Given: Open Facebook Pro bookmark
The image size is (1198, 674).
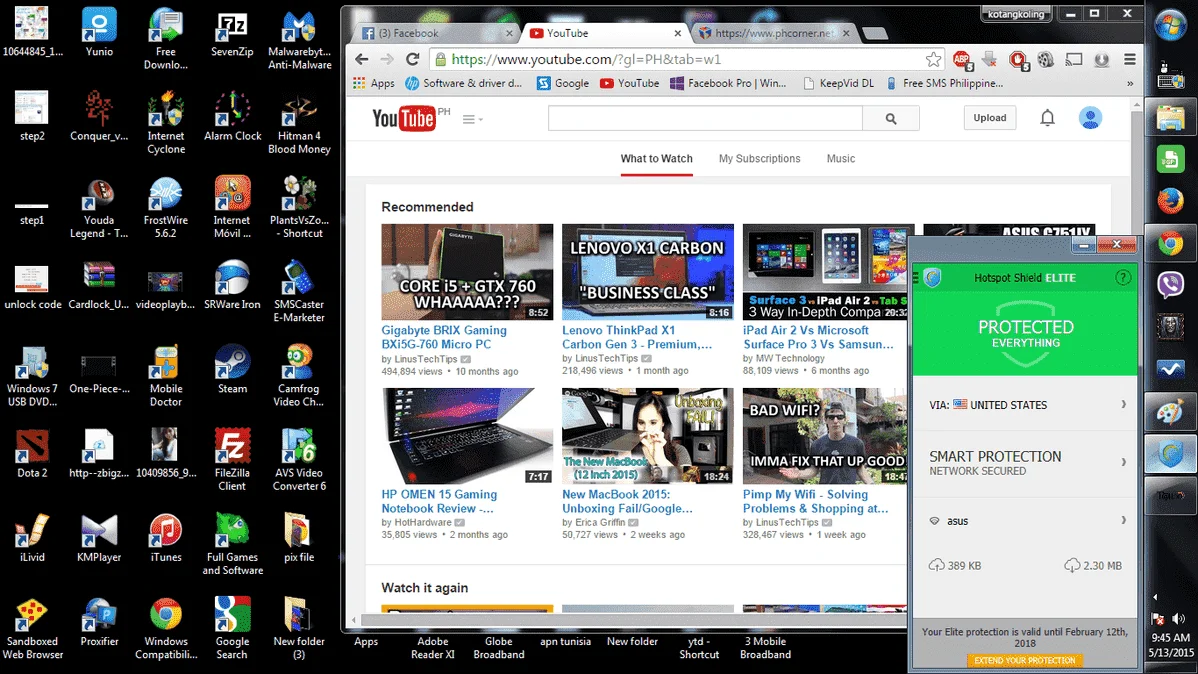Looking at the screenshot, I should 728,83.
